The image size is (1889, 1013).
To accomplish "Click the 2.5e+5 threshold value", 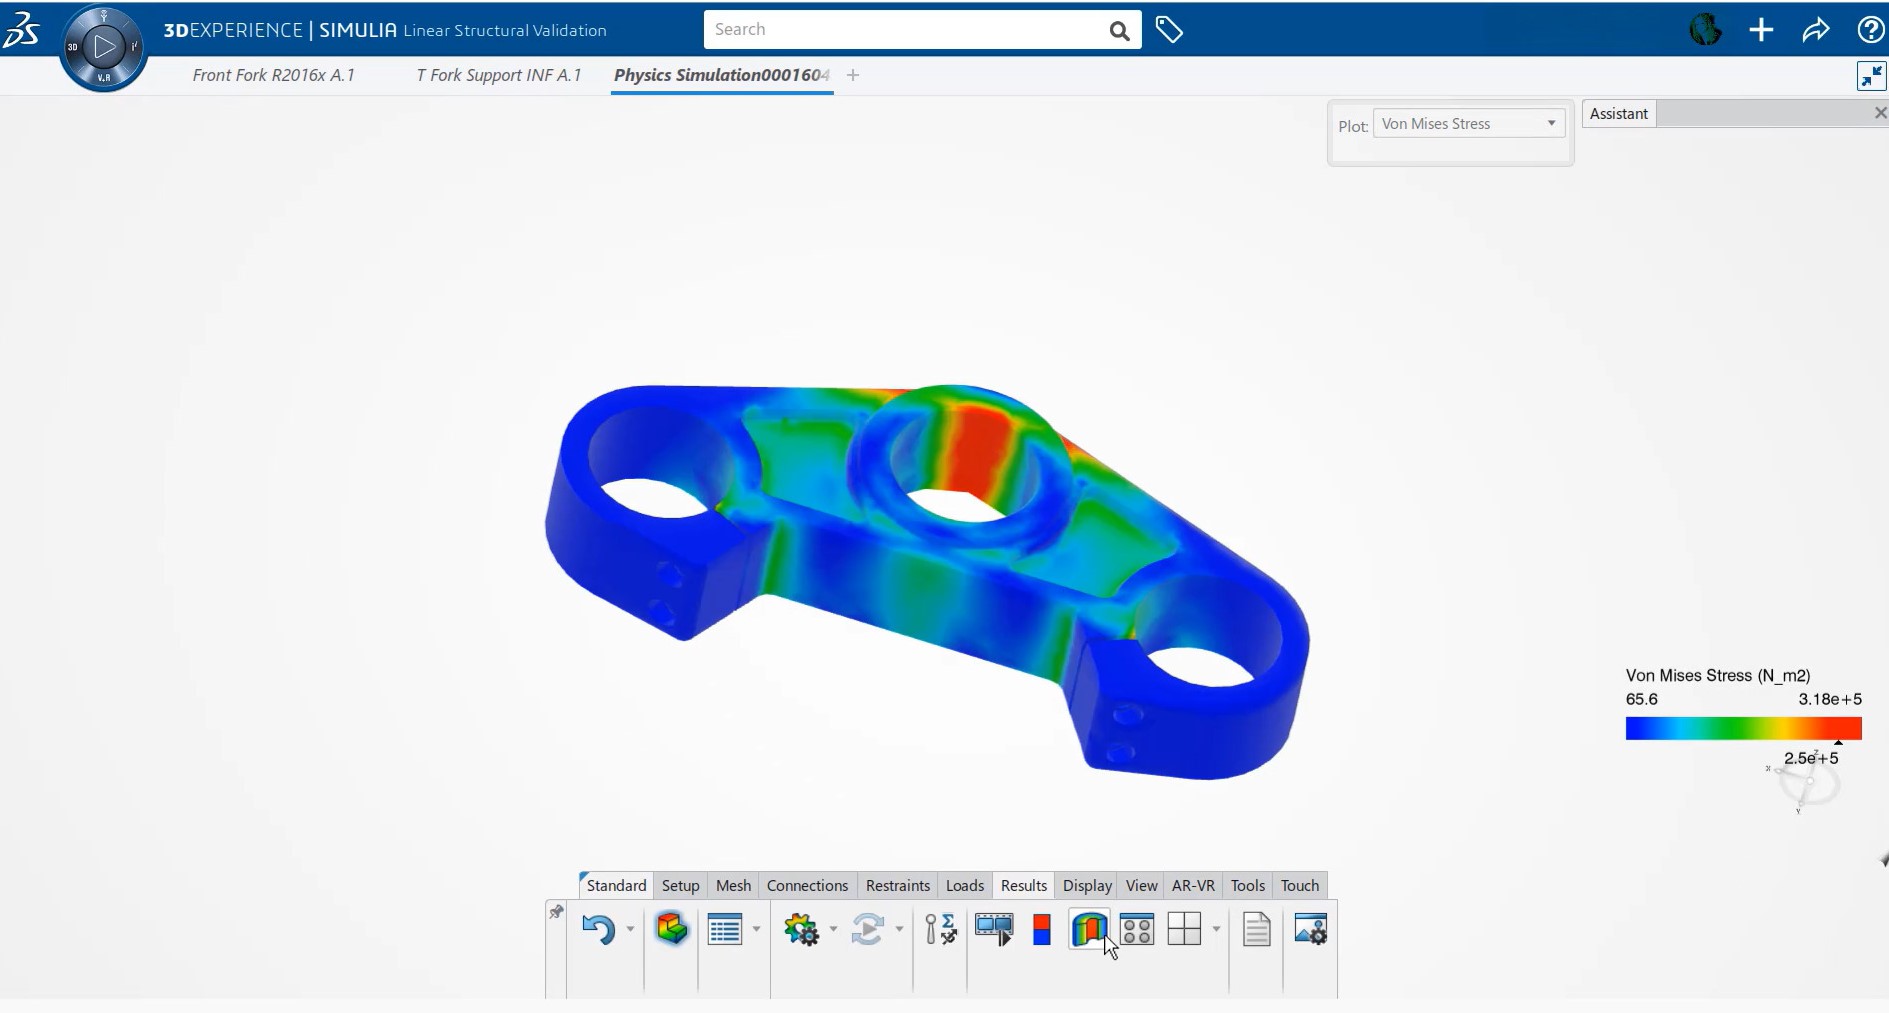I will point(1811,758).
